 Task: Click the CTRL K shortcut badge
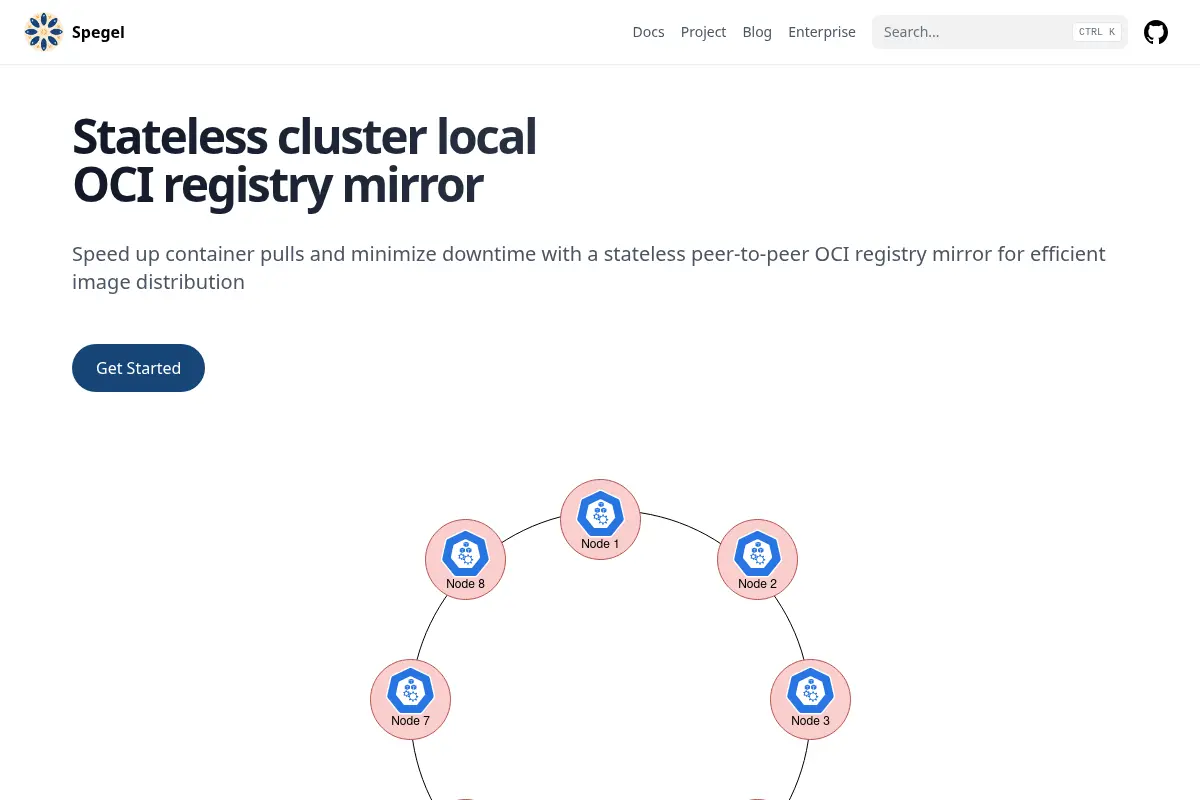click(1097, 32)
